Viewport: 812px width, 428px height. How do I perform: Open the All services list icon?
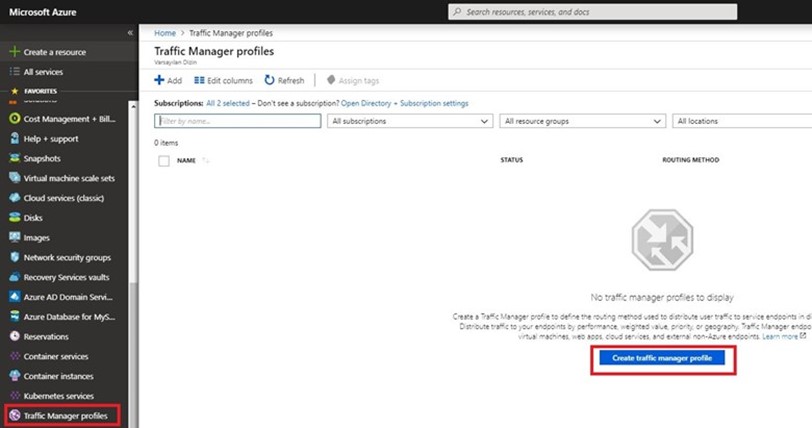click(14, 72)
